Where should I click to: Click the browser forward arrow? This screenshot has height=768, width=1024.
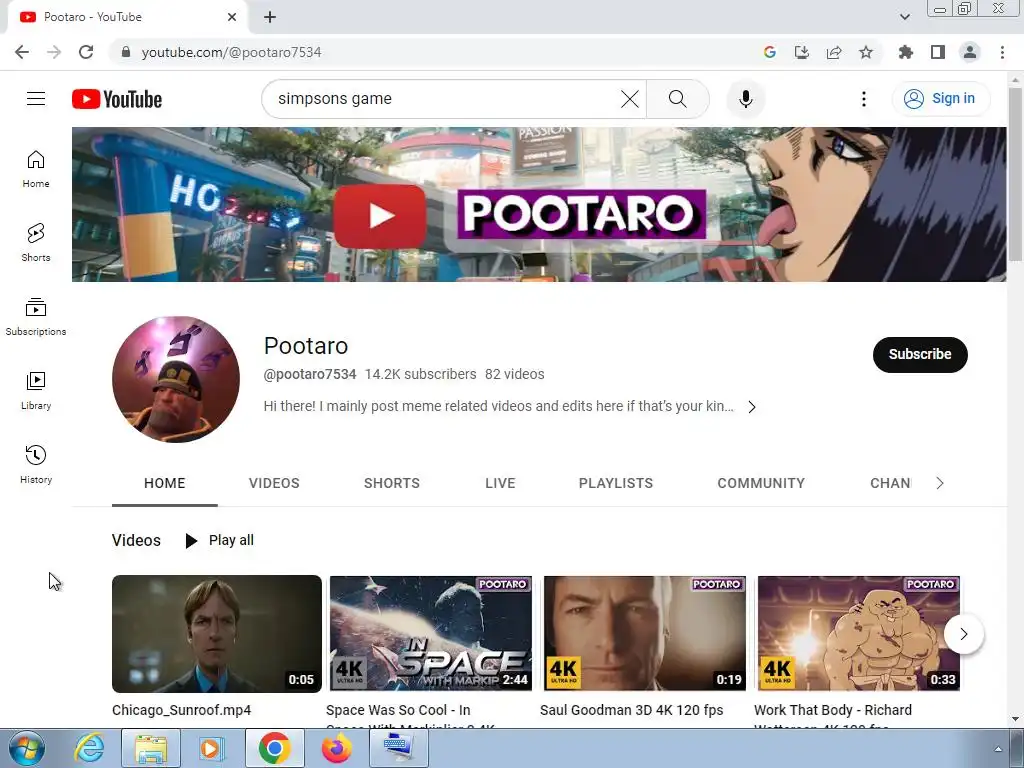click(54, 52)
